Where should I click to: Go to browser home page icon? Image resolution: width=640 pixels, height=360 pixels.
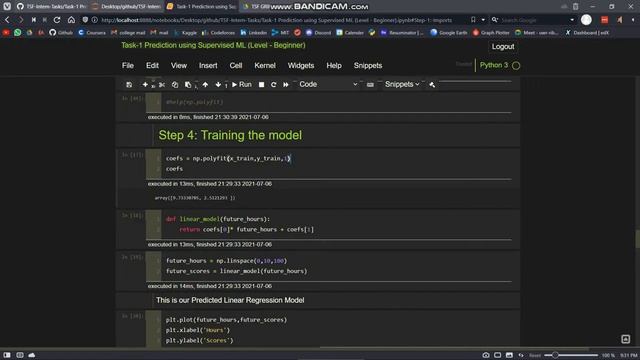(71, 20)
